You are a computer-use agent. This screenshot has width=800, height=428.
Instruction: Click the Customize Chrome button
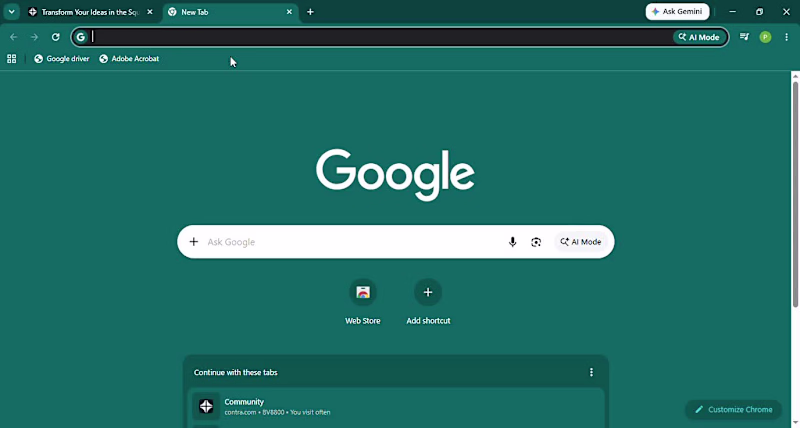[733, 409]
